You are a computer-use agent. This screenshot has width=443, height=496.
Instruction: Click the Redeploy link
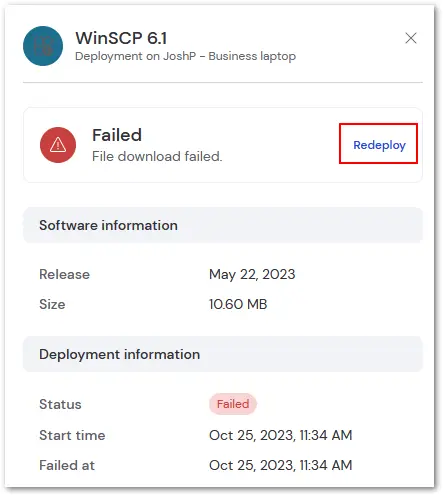[379, 145]
